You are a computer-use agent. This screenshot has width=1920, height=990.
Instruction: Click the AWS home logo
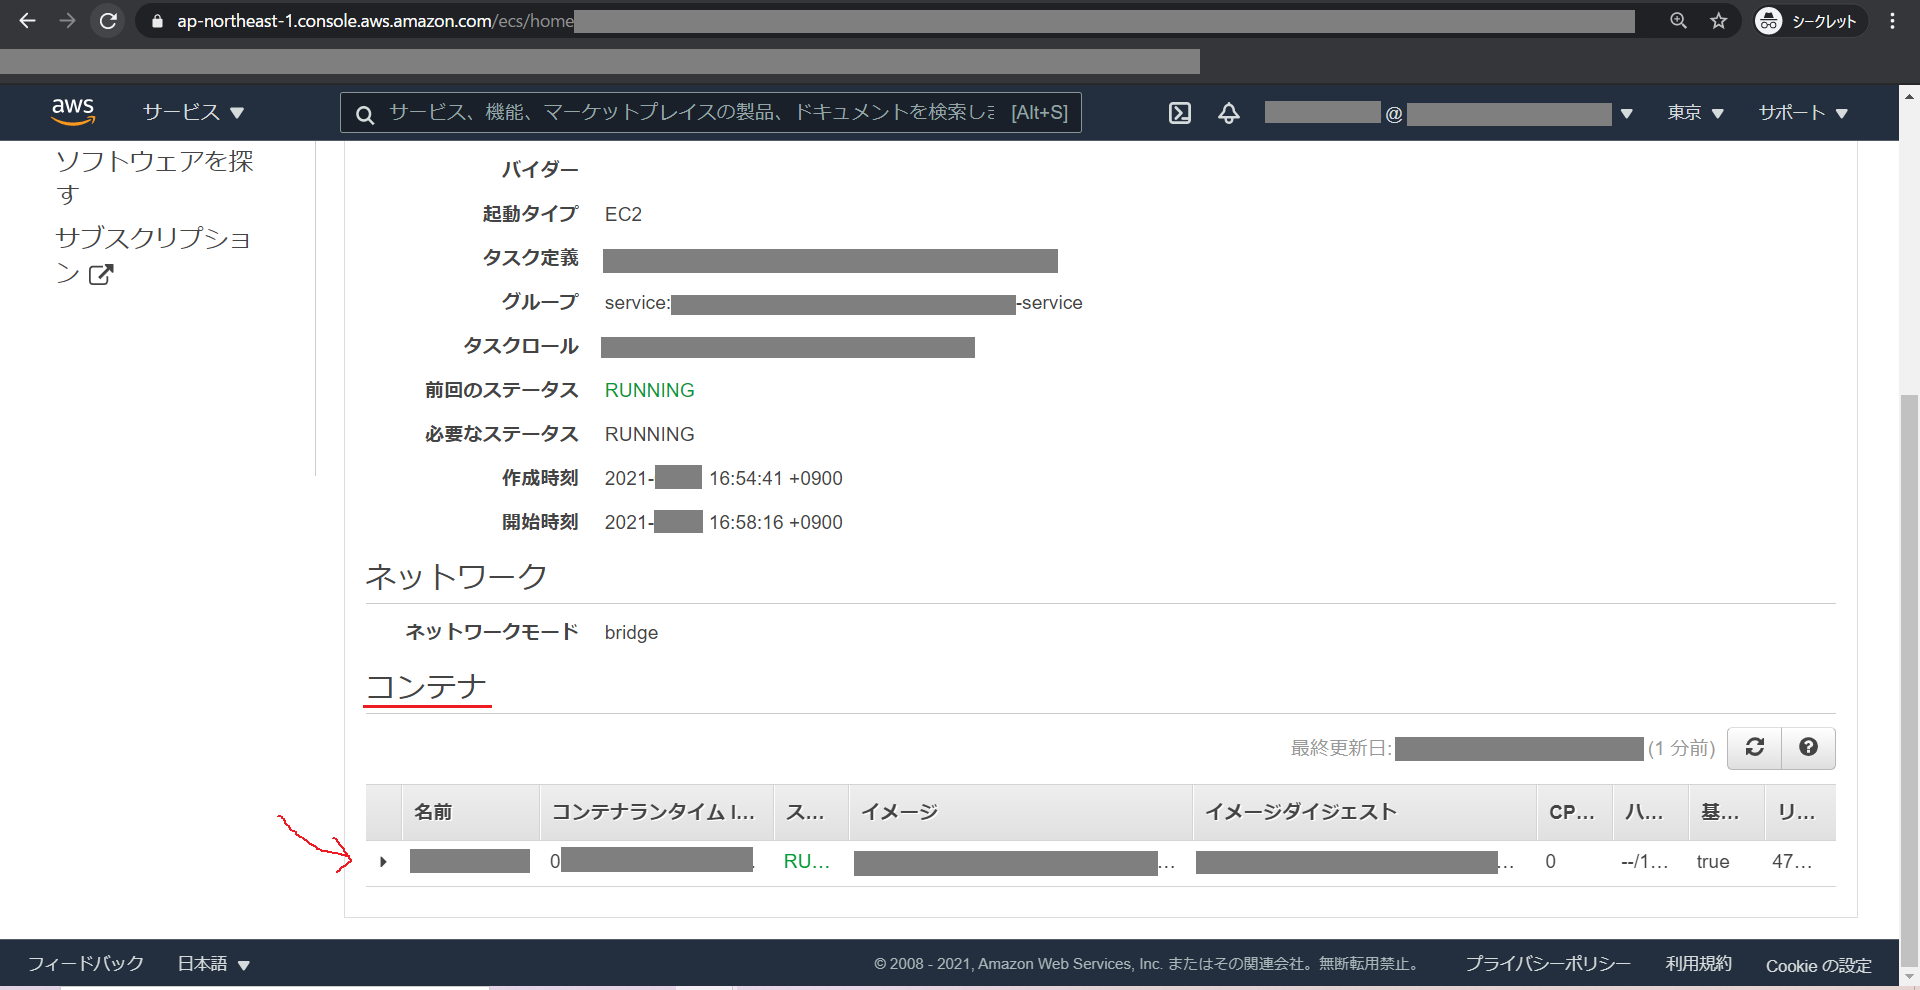[73, 112]
